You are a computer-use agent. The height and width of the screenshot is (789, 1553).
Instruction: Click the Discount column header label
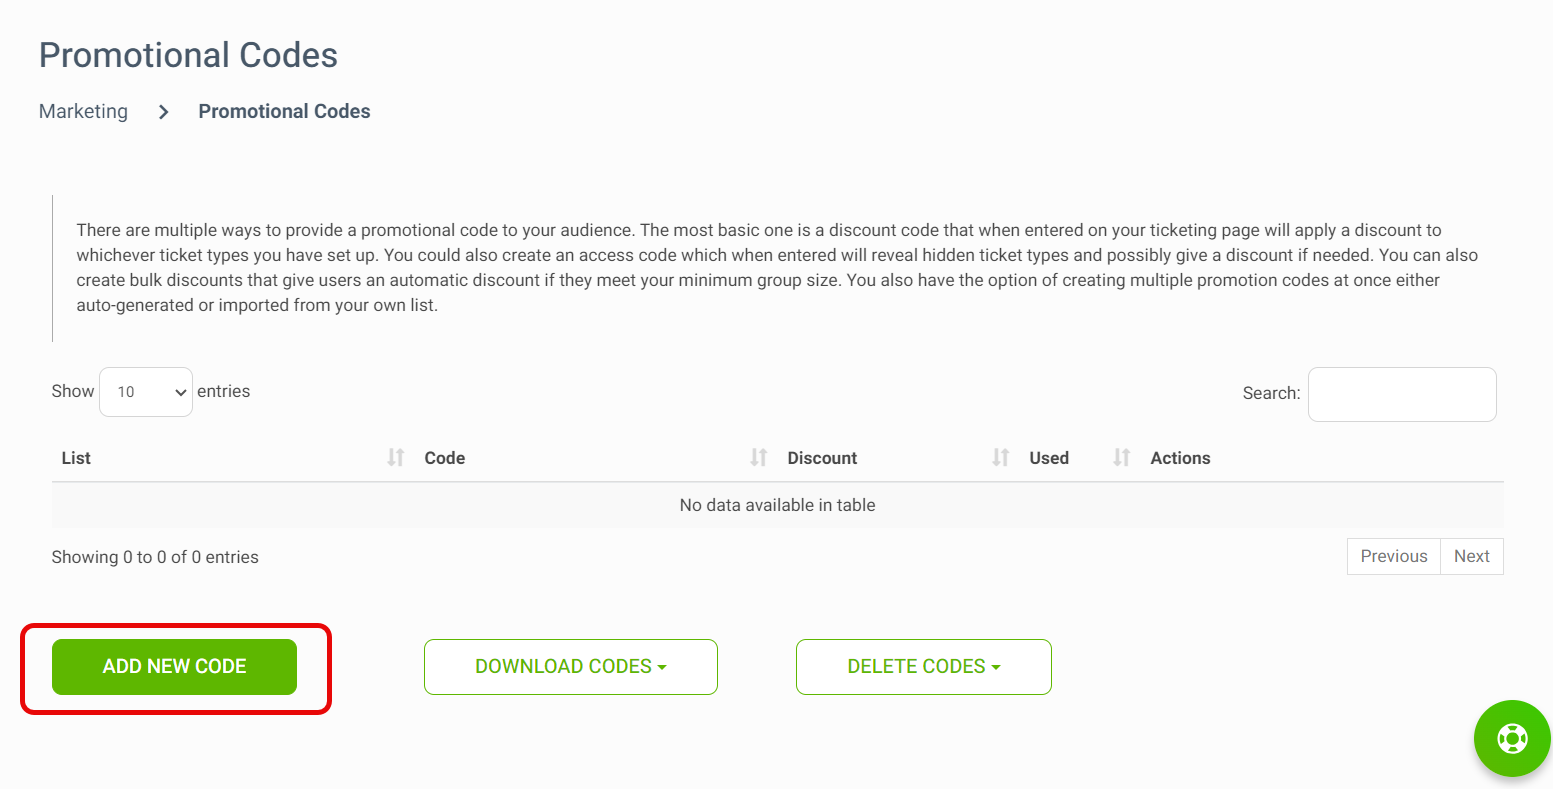click(822, 458)
